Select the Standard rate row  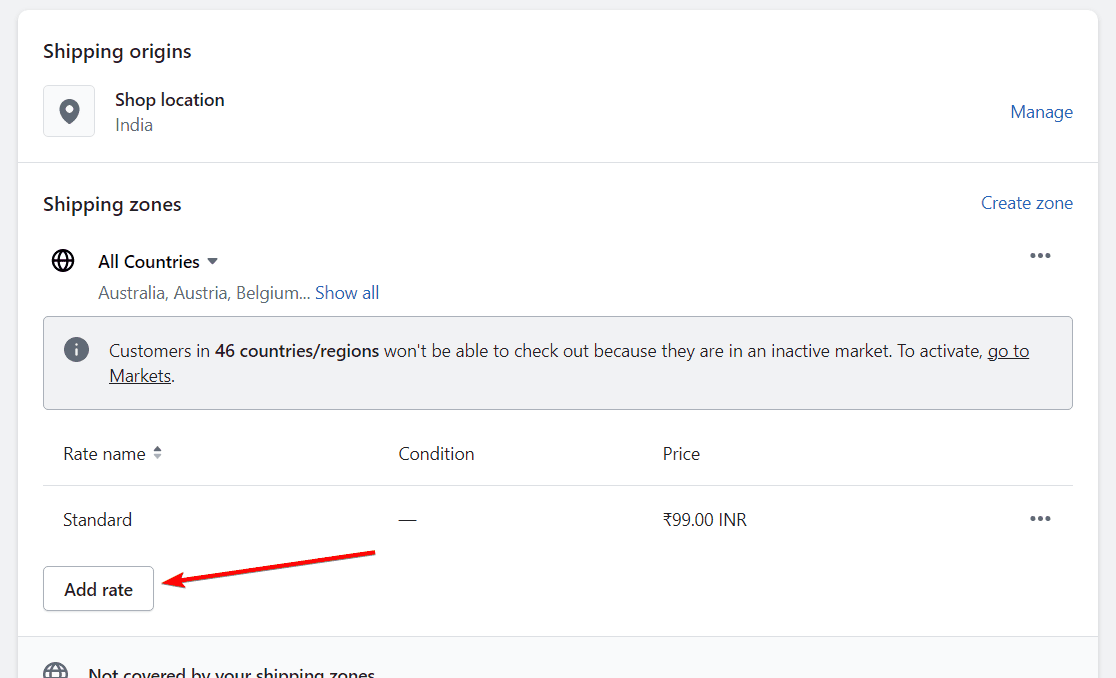click(97, 519)
